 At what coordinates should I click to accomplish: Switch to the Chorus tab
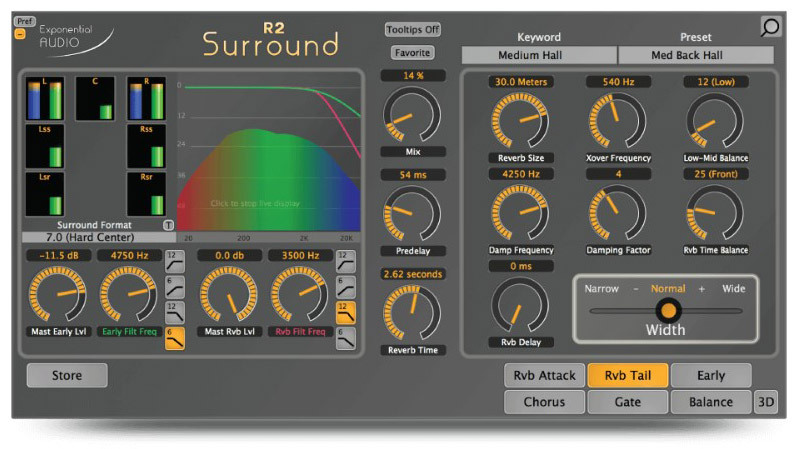544,402
